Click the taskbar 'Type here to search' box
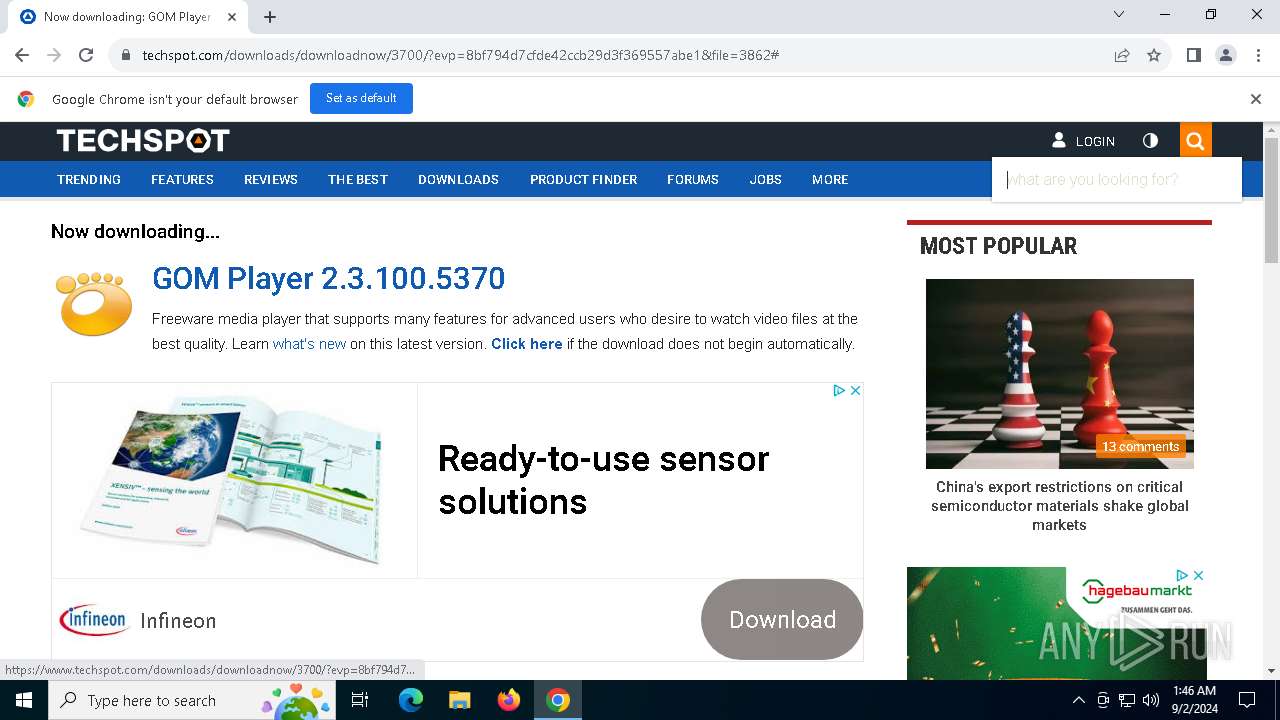 pos(194,700)
